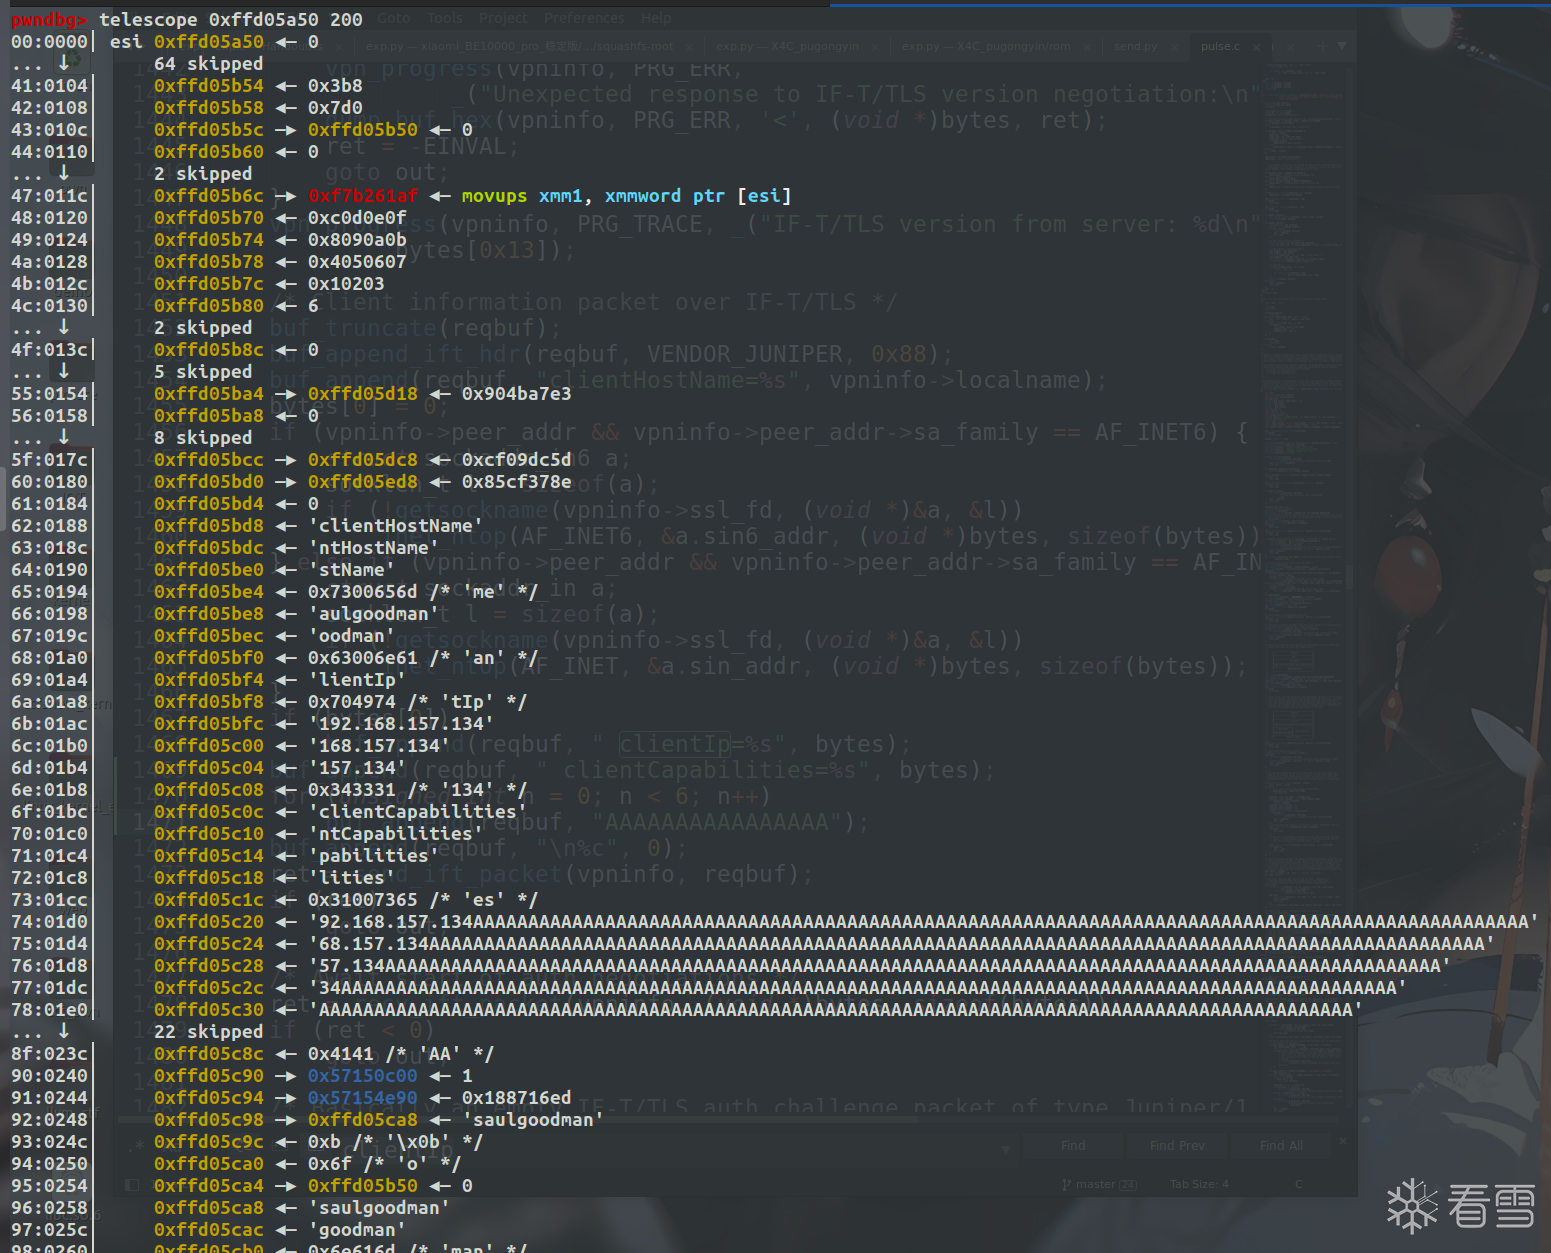Switch to the send.py tab
The width and height of the screenshot is (1551, 1253).
coord(1135,46)
